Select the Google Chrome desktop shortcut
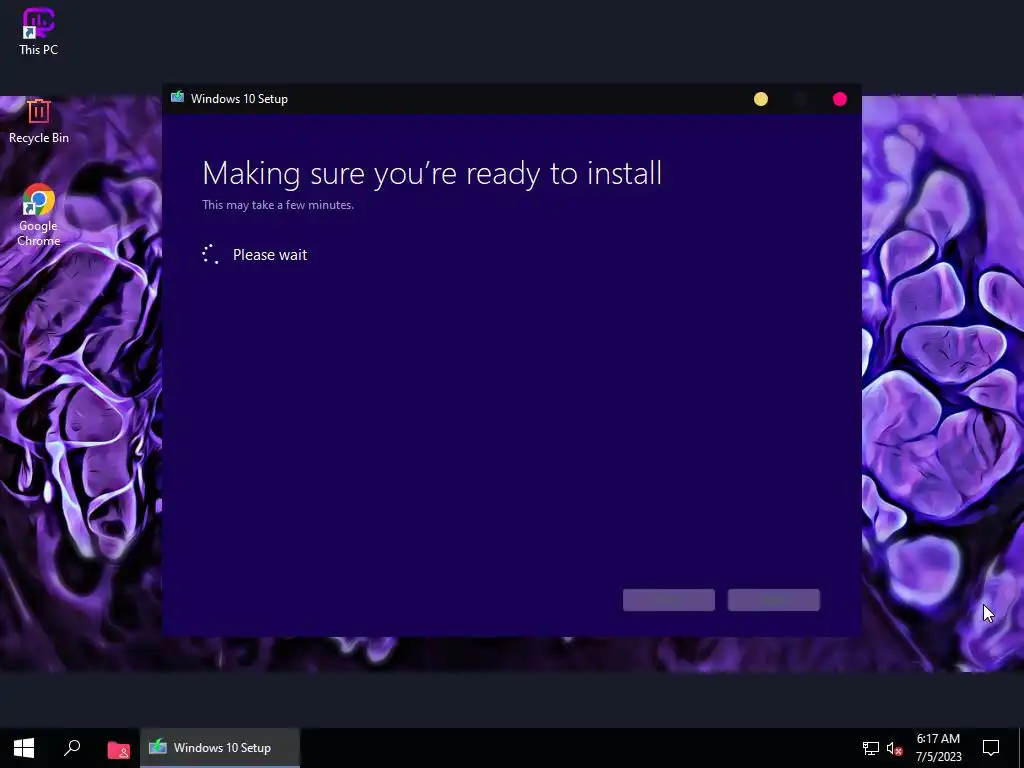This screenshot has width=1024, height=768. pos(39,215)
